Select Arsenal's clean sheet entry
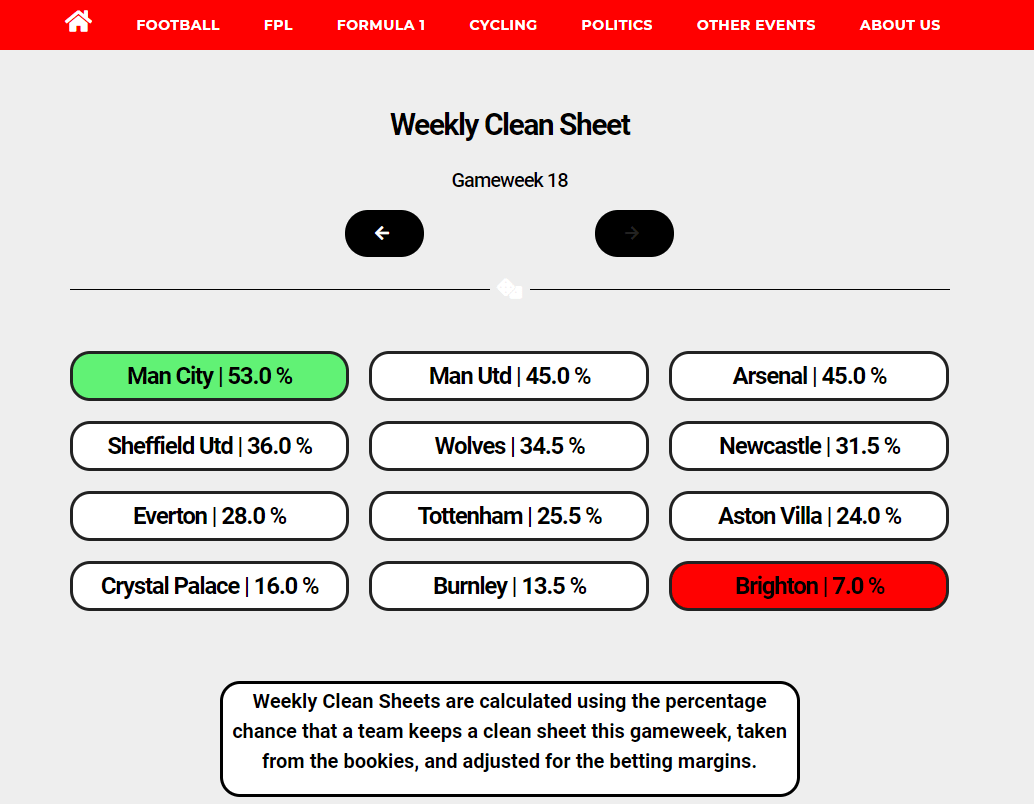1034x804 pixels. [808, 376]
